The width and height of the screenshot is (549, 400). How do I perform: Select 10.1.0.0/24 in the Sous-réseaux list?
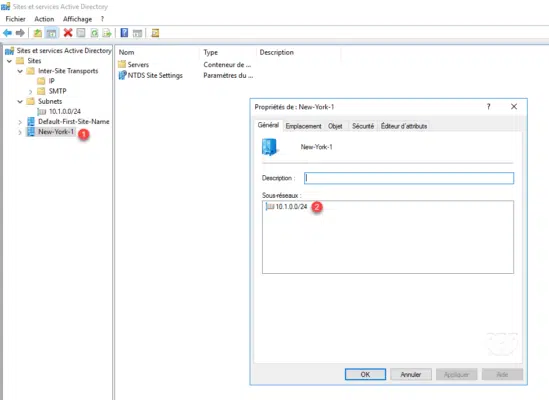pos(291,207)
